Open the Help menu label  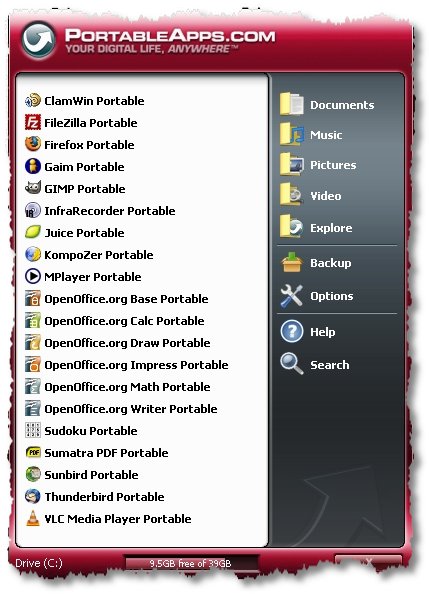click(323, 332)
